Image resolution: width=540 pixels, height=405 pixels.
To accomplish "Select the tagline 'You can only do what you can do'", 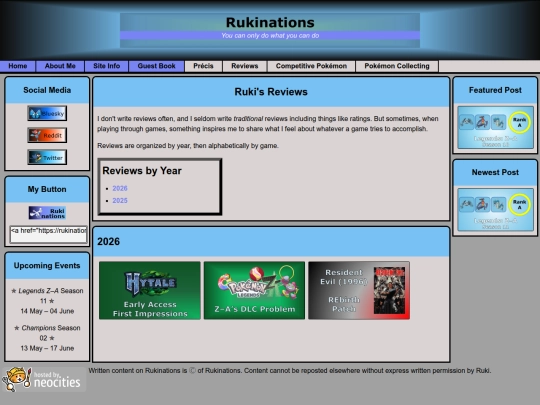I will (270, 35).
